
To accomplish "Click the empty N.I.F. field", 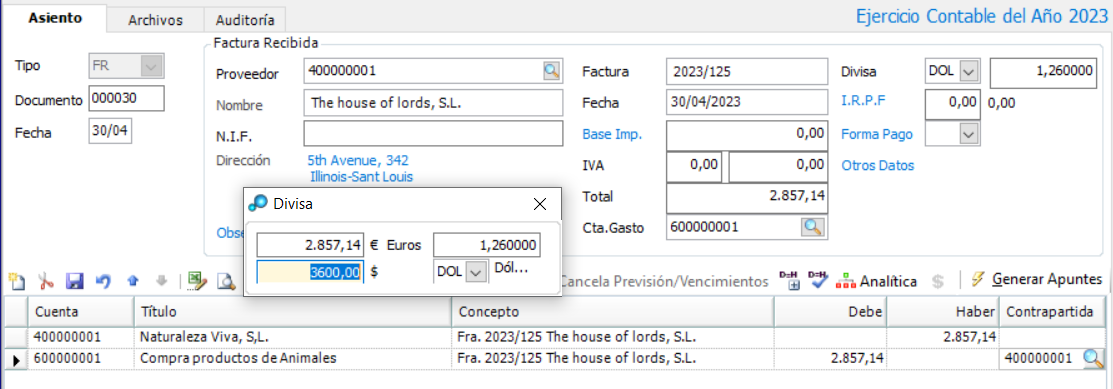I will click(x=433, y=133).
